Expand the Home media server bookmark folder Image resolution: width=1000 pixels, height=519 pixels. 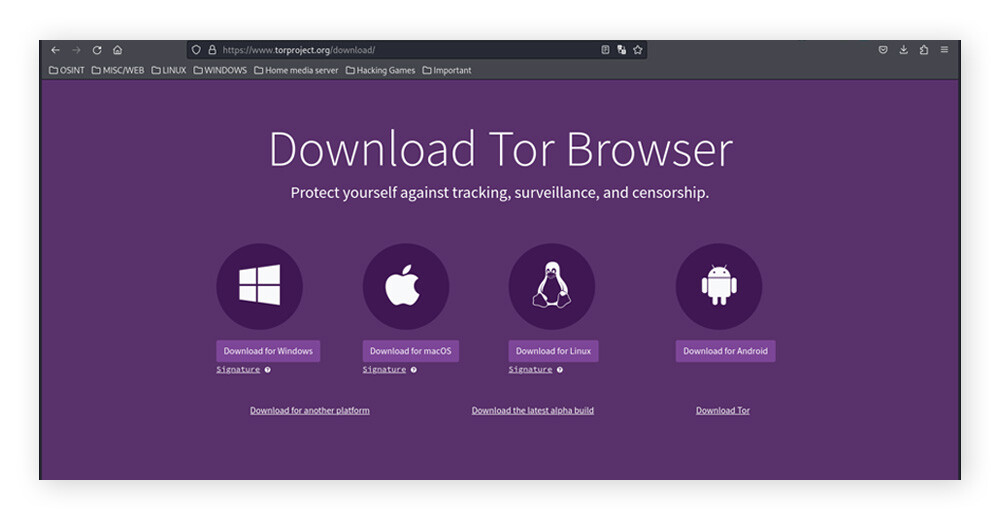[x=296, y=71]
